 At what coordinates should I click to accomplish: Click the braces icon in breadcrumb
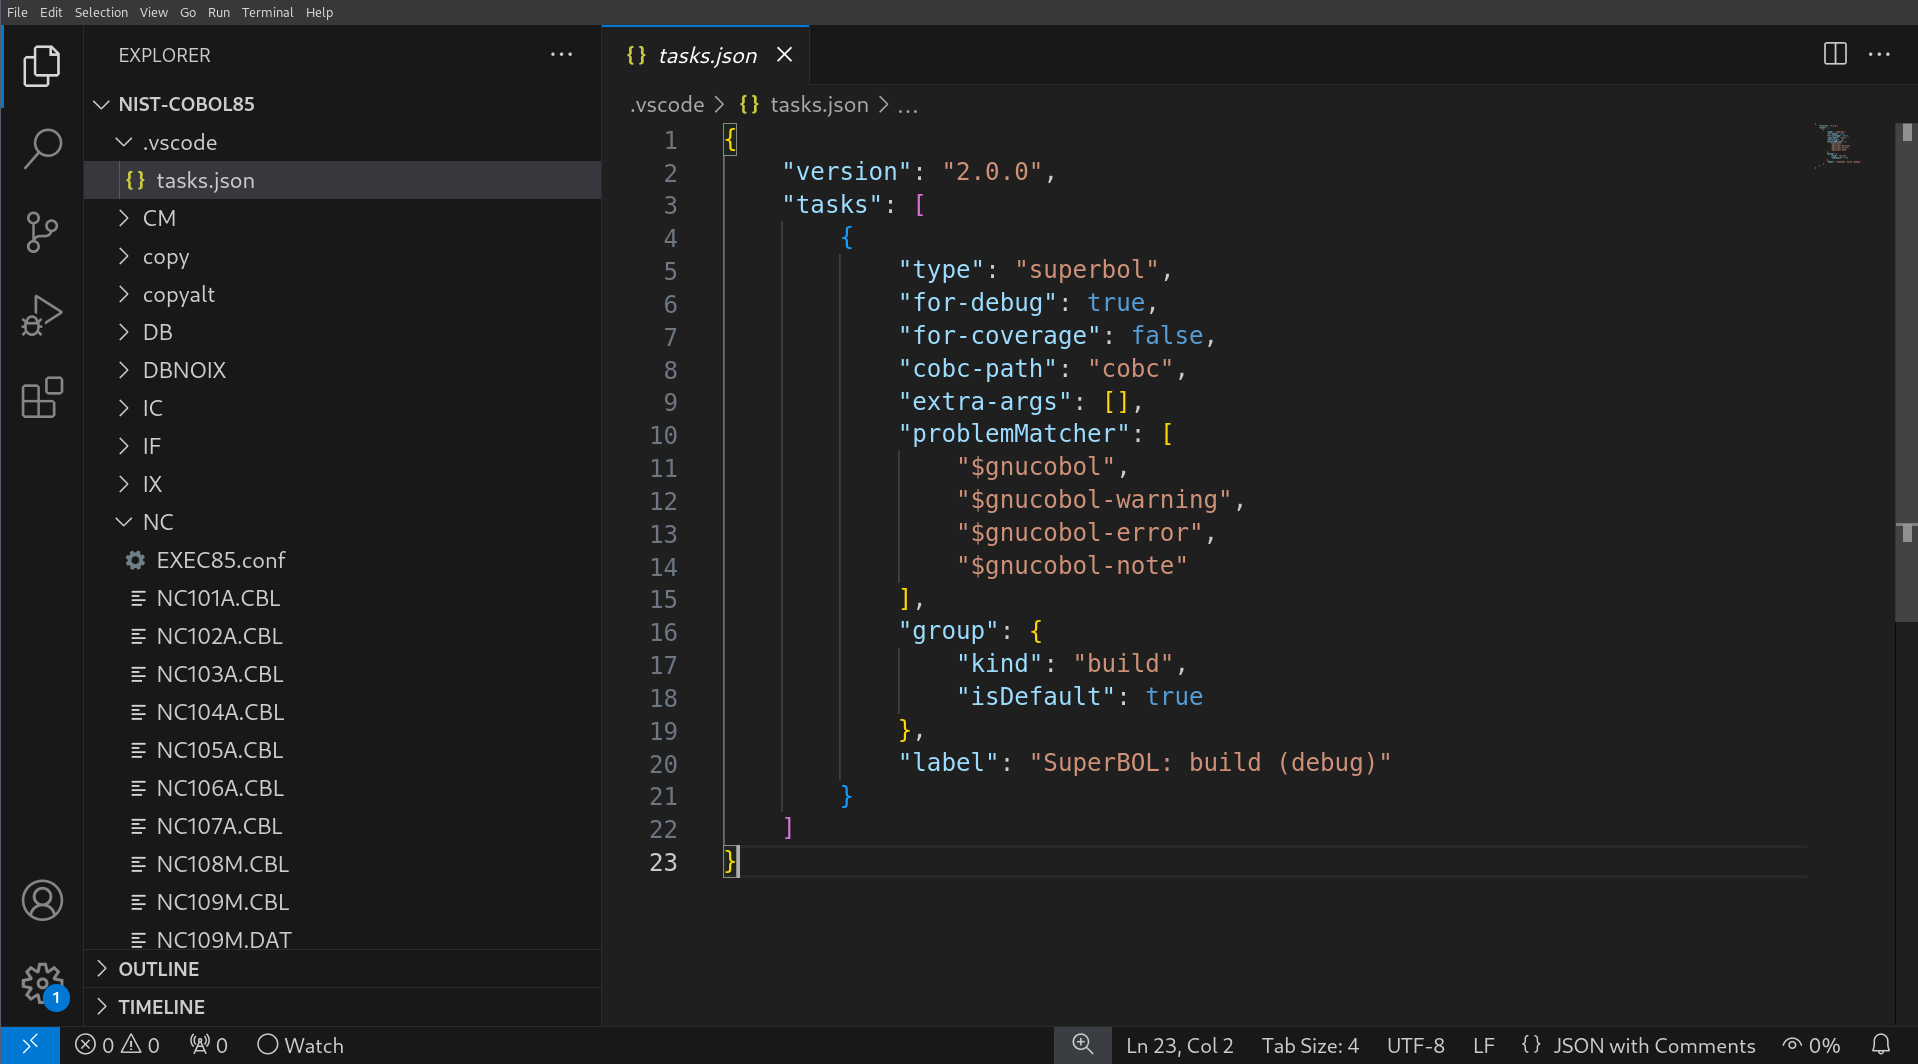pos(749,104)
